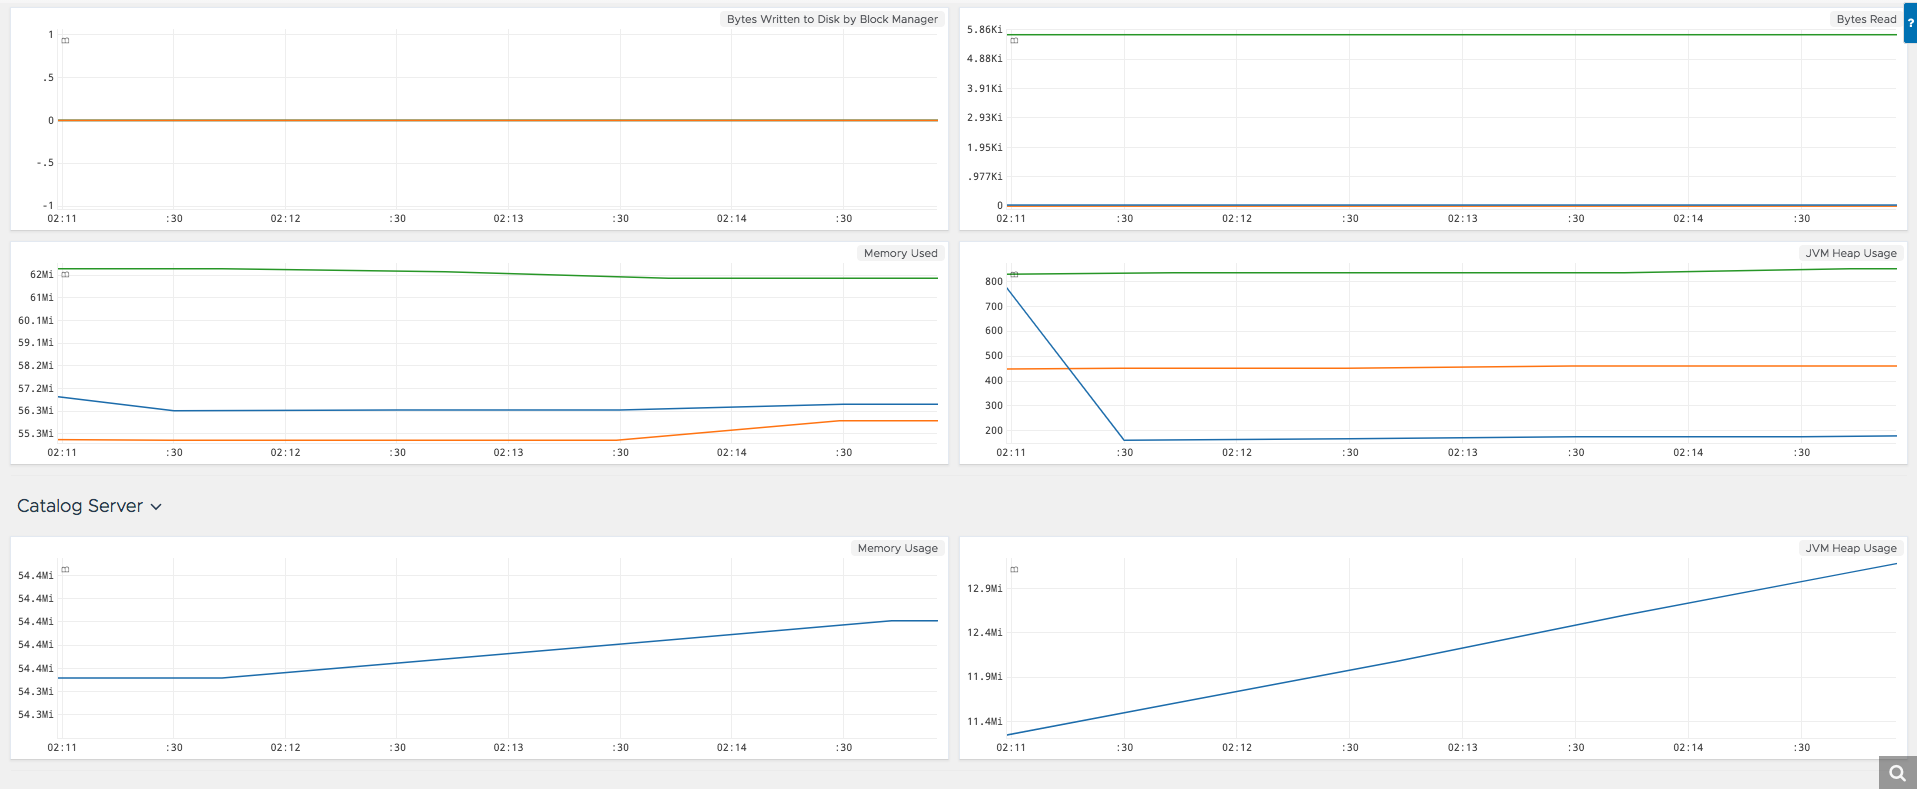Click the 5.86Ki axis label in Bytes Read
Image resolution: width=1917 pixels, height=789 pixels.
984,30
